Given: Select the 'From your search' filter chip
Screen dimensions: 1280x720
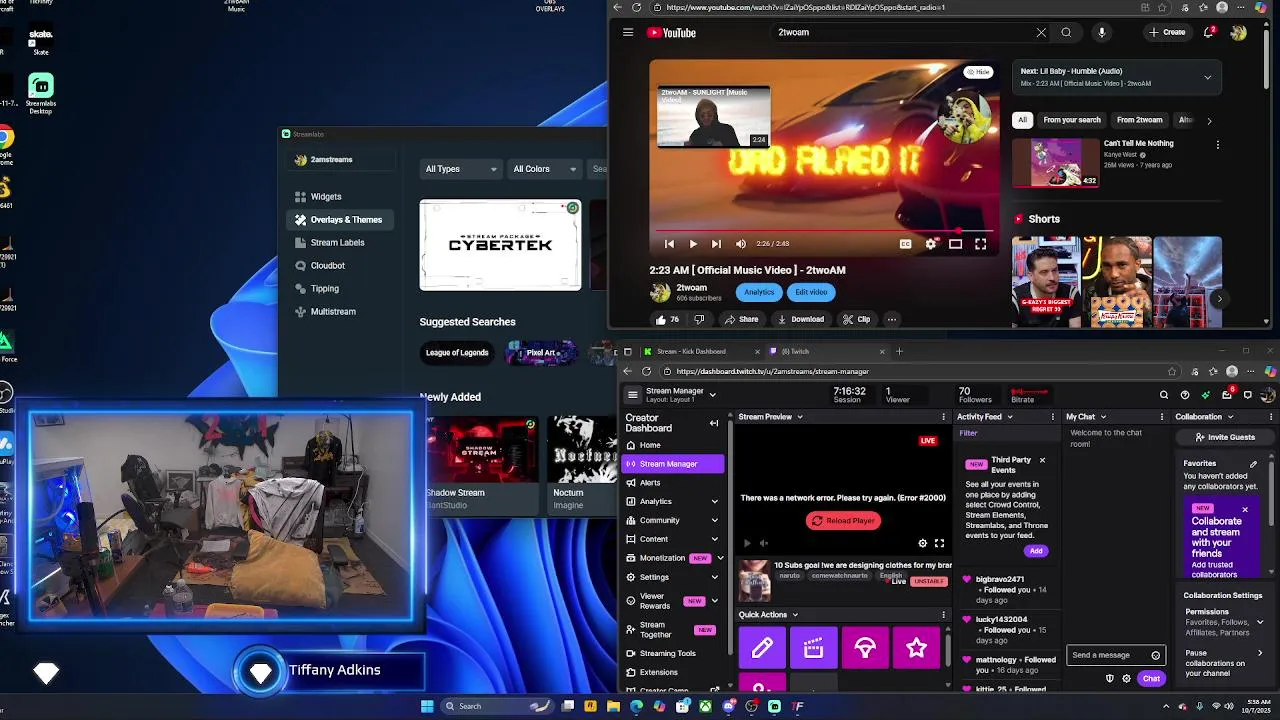Looking at the screenshot, I should click(1072, 120).
